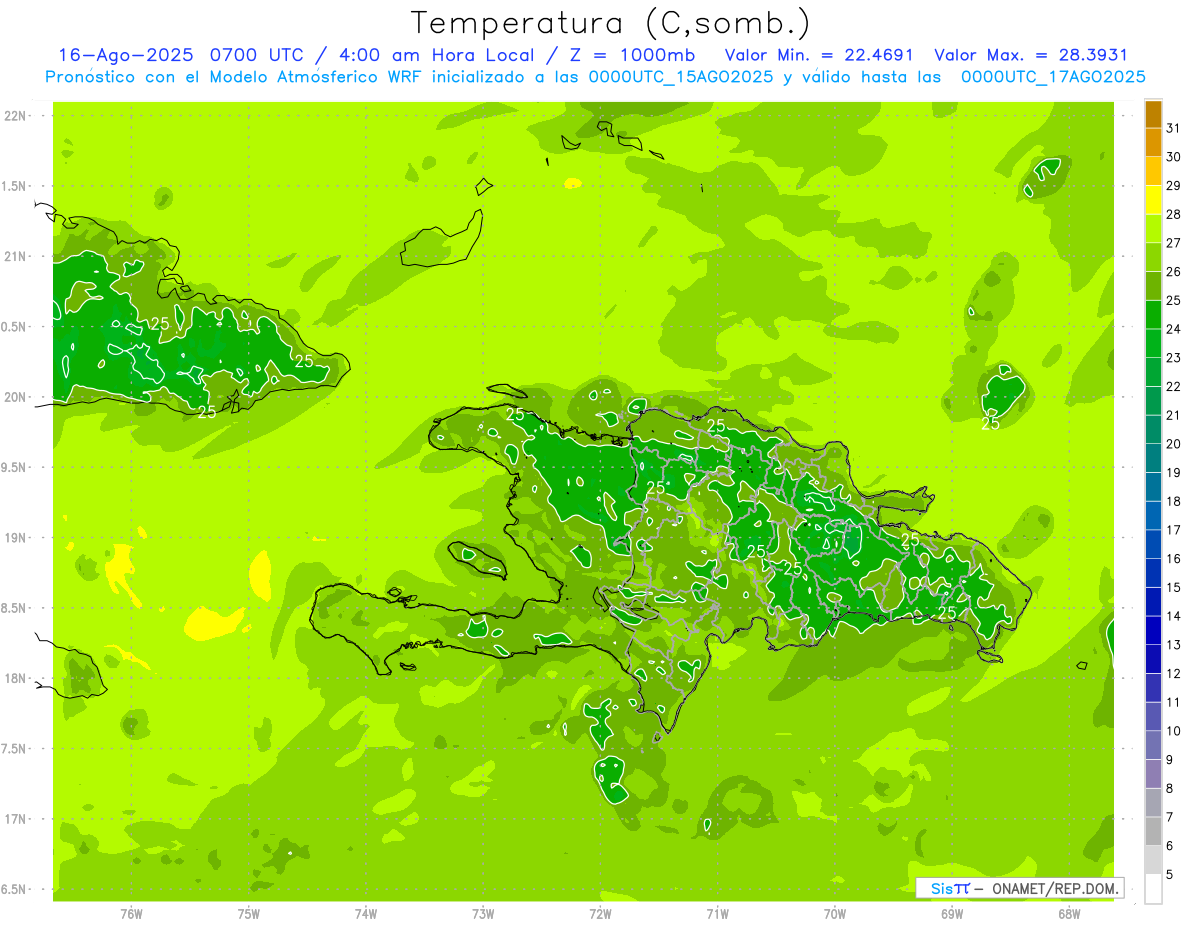Click the legend value "12"
This screenshot has width=1200, height=927.
[x=1174, y=674]
